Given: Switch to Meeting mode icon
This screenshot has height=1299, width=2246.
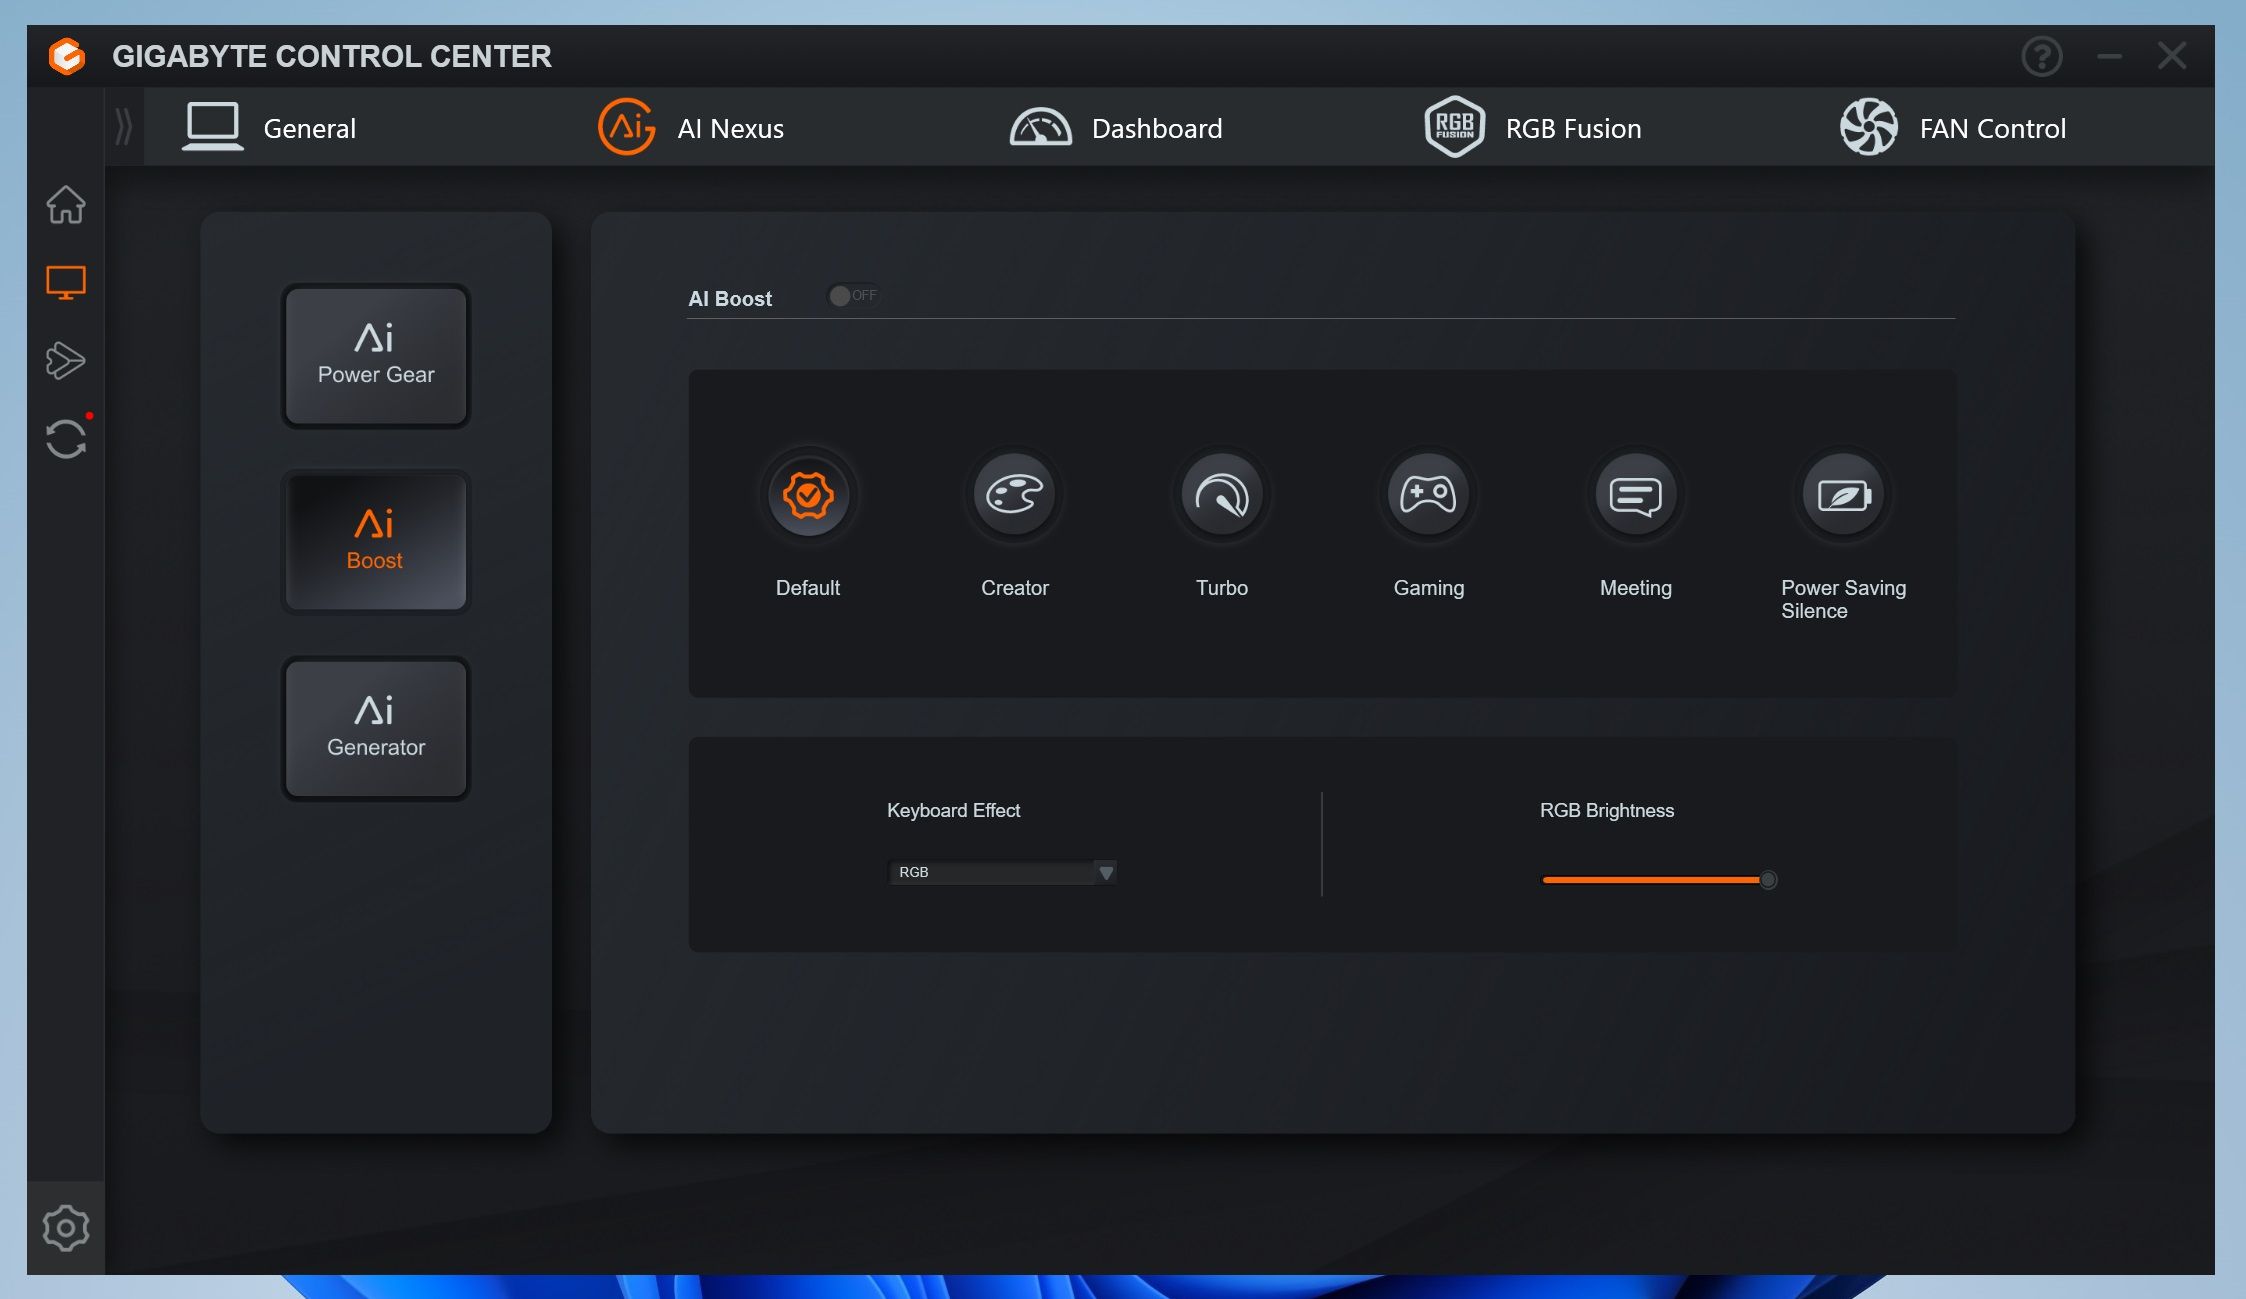Looking at the screenshot, I should pos(1635,495).
